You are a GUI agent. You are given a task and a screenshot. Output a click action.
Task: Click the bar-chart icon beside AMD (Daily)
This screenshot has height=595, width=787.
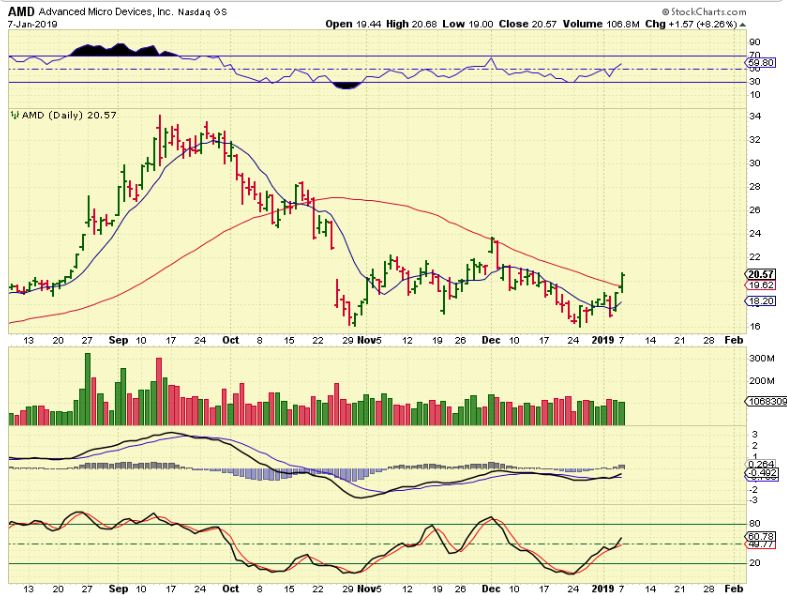15,115
